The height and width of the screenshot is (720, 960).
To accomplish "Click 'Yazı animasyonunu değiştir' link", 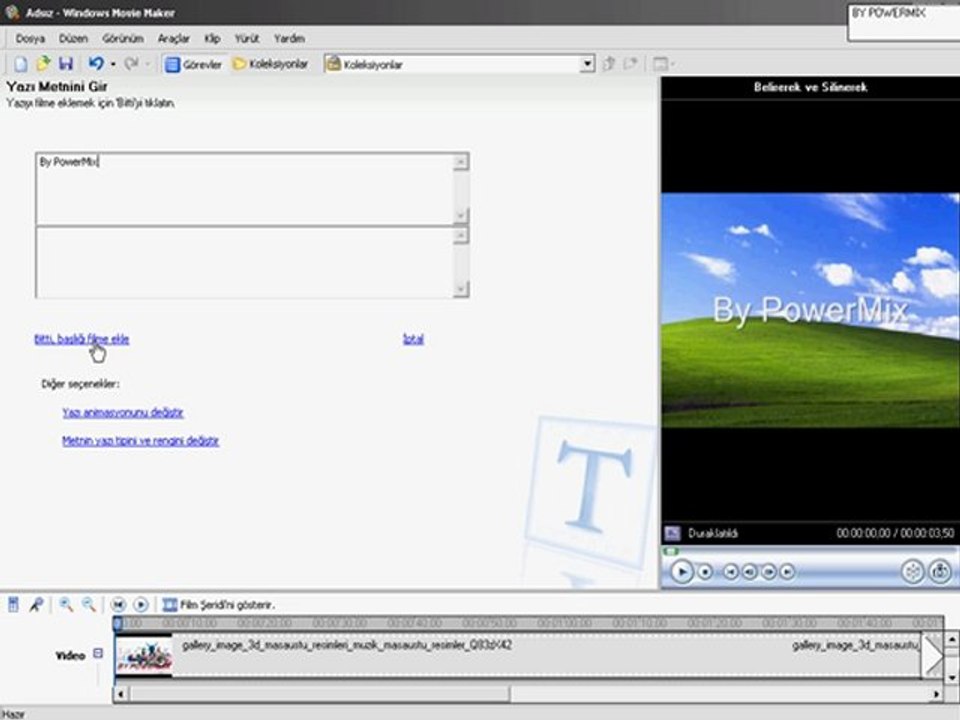I will (122, 412).
